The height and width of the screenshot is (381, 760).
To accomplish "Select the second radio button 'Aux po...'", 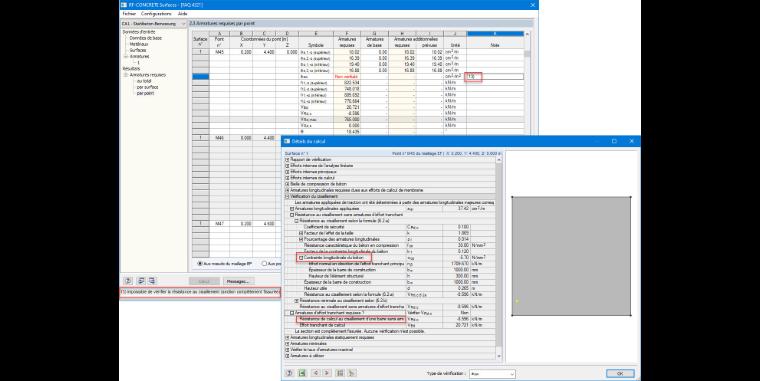I will tap(264, 264).
